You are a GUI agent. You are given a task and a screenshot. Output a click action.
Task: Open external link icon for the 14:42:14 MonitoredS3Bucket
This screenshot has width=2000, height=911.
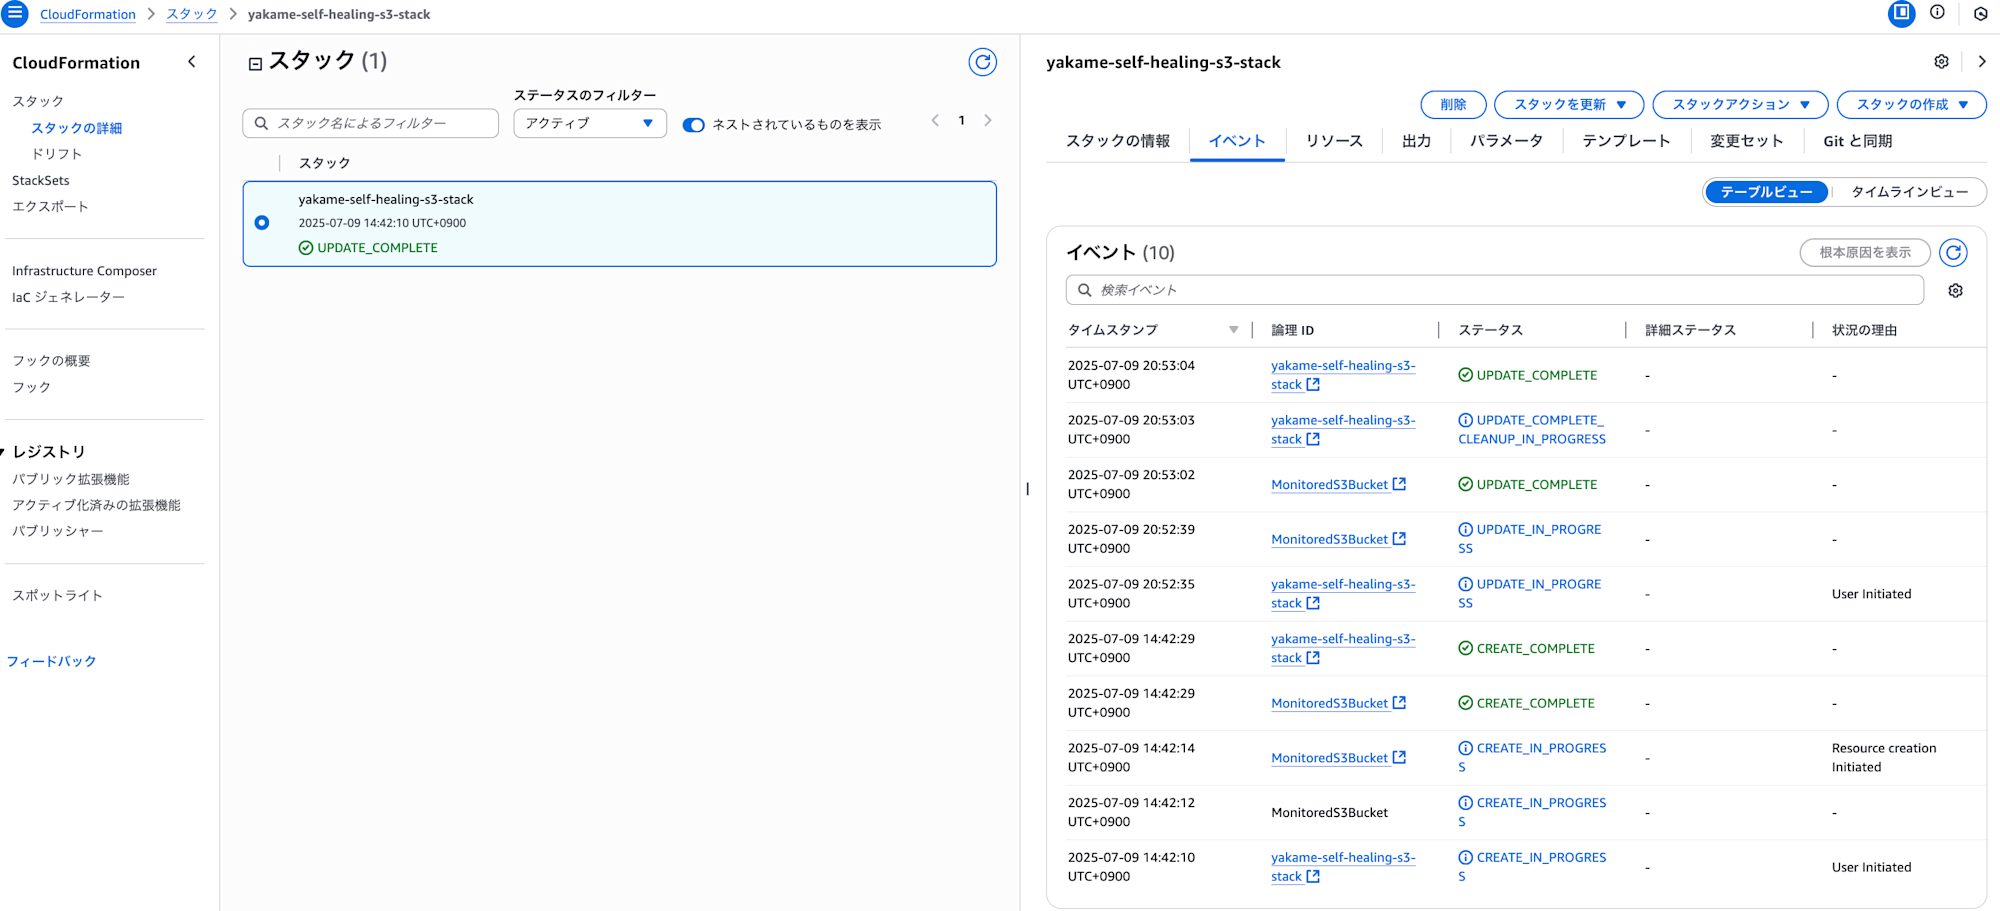[x=1399, y=758]
